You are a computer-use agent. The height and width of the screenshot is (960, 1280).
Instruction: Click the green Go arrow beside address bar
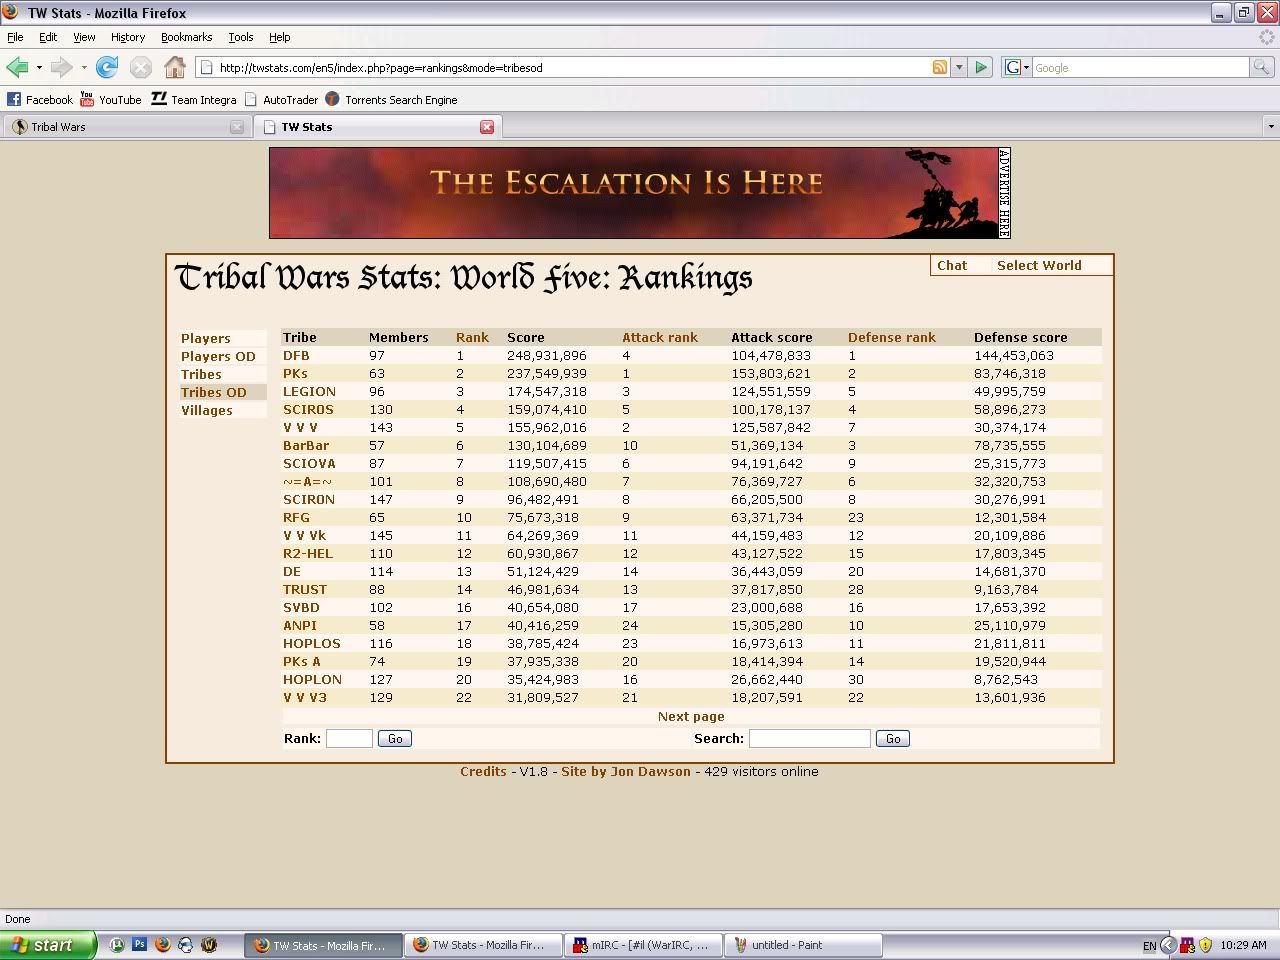[x=981, y=67]
